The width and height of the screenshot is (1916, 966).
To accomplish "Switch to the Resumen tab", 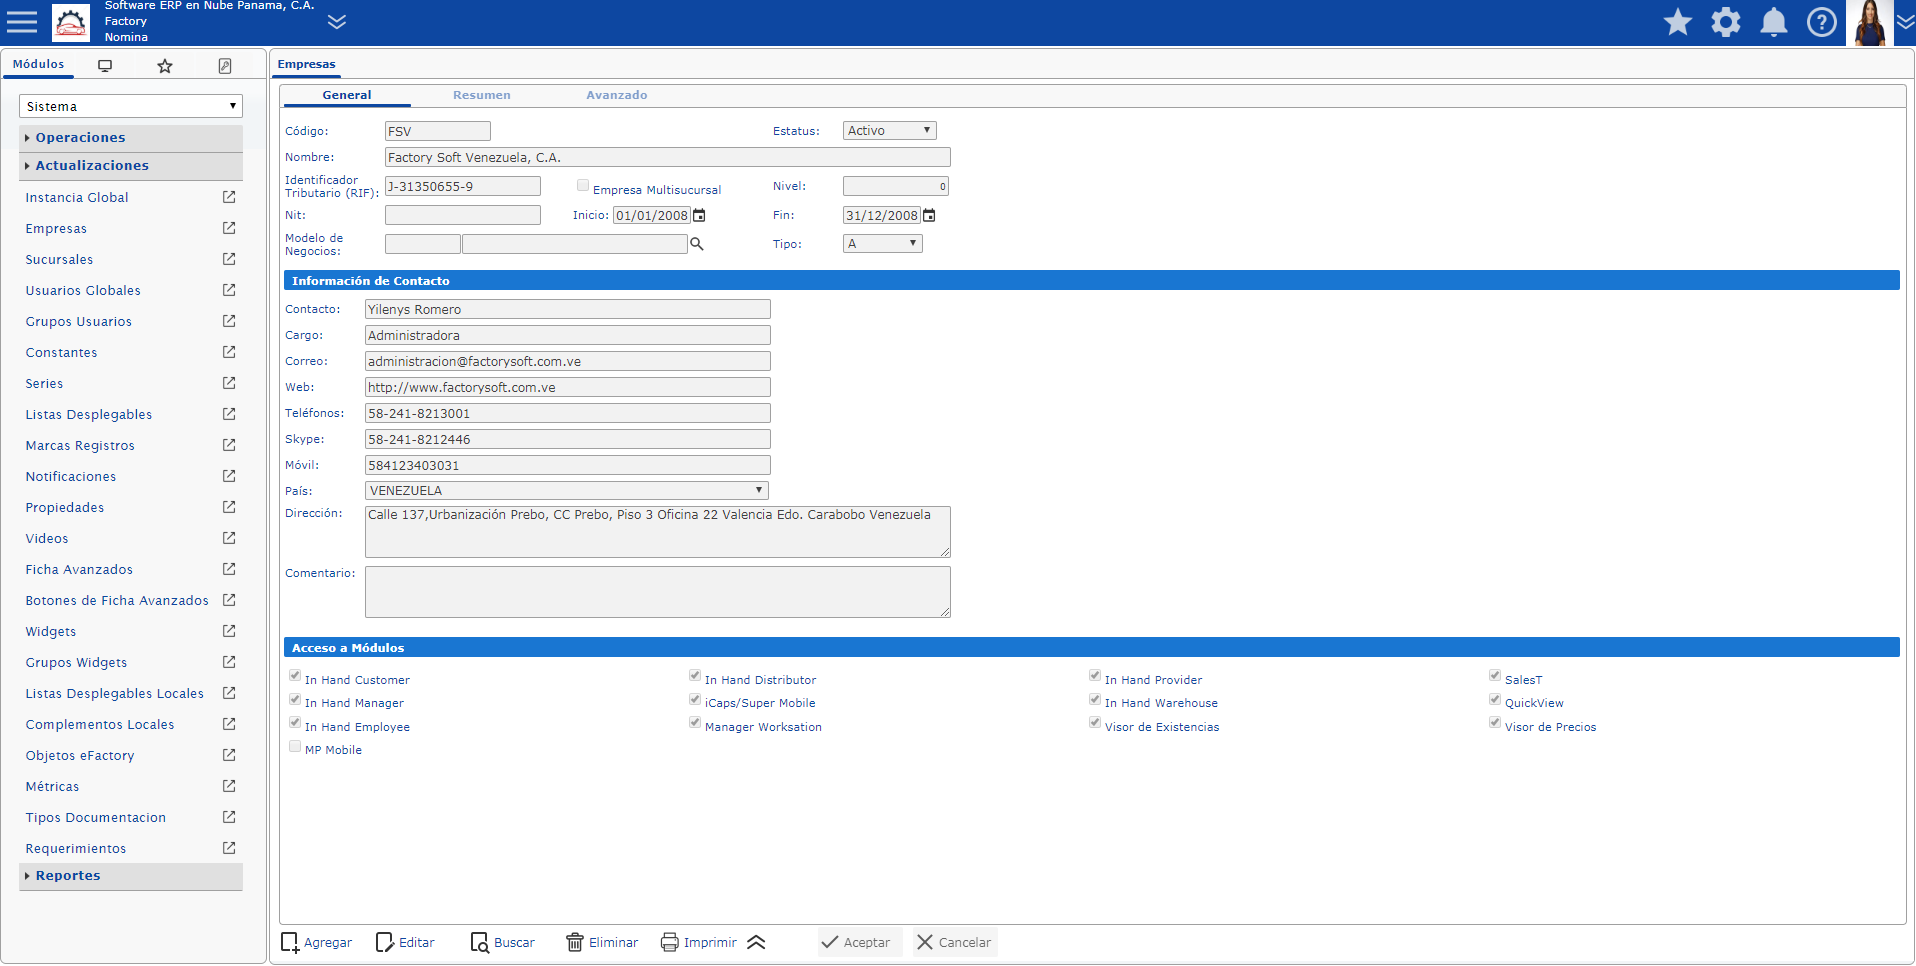I will tap(481, 95).
